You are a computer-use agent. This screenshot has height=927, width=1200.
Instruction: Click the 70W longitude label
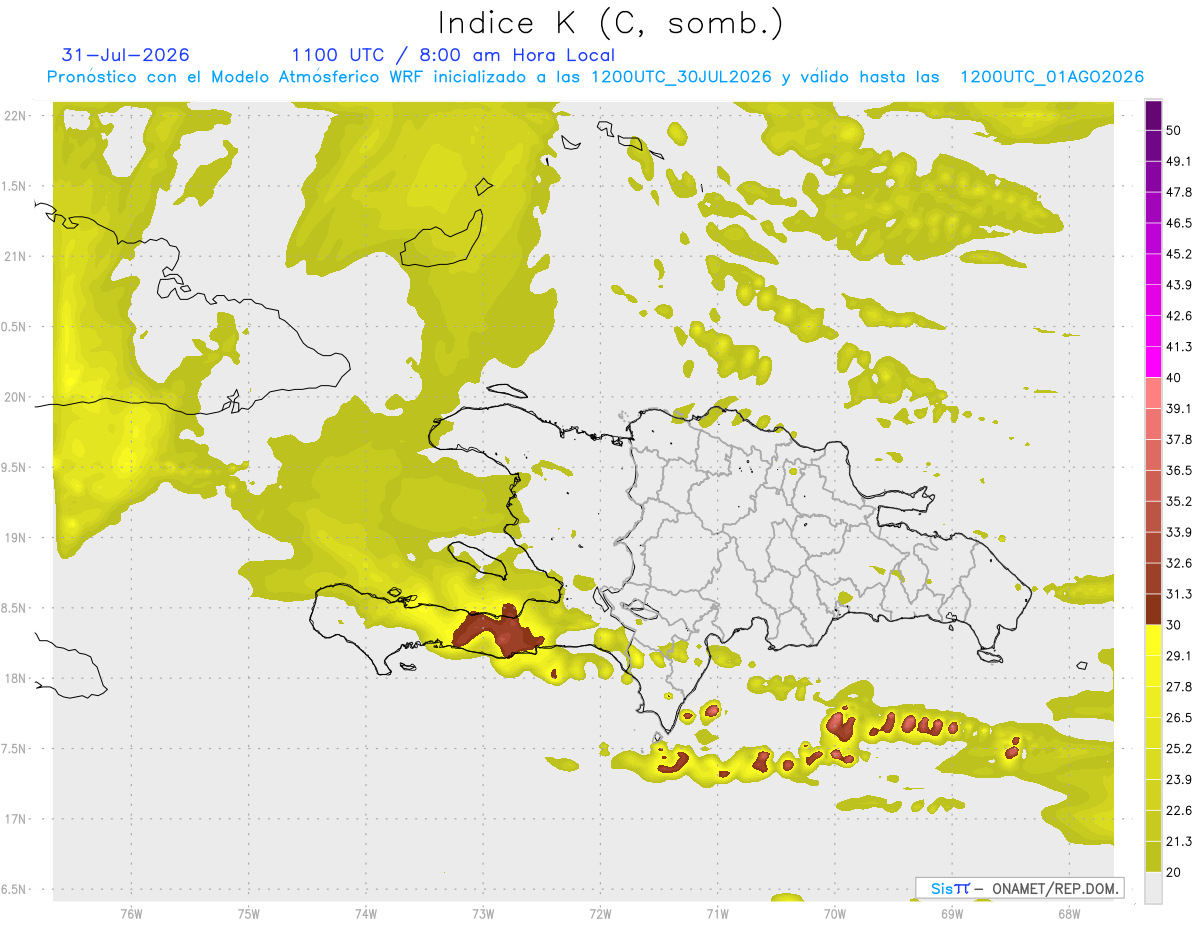pyautogui.click(x=834, y=914)
